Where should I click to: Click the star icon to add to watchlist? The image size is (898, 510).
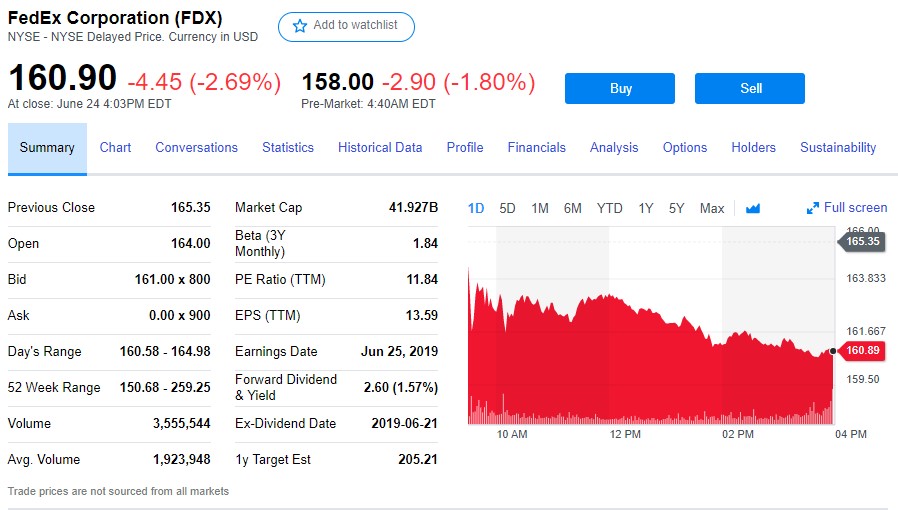tap(300, 26)
